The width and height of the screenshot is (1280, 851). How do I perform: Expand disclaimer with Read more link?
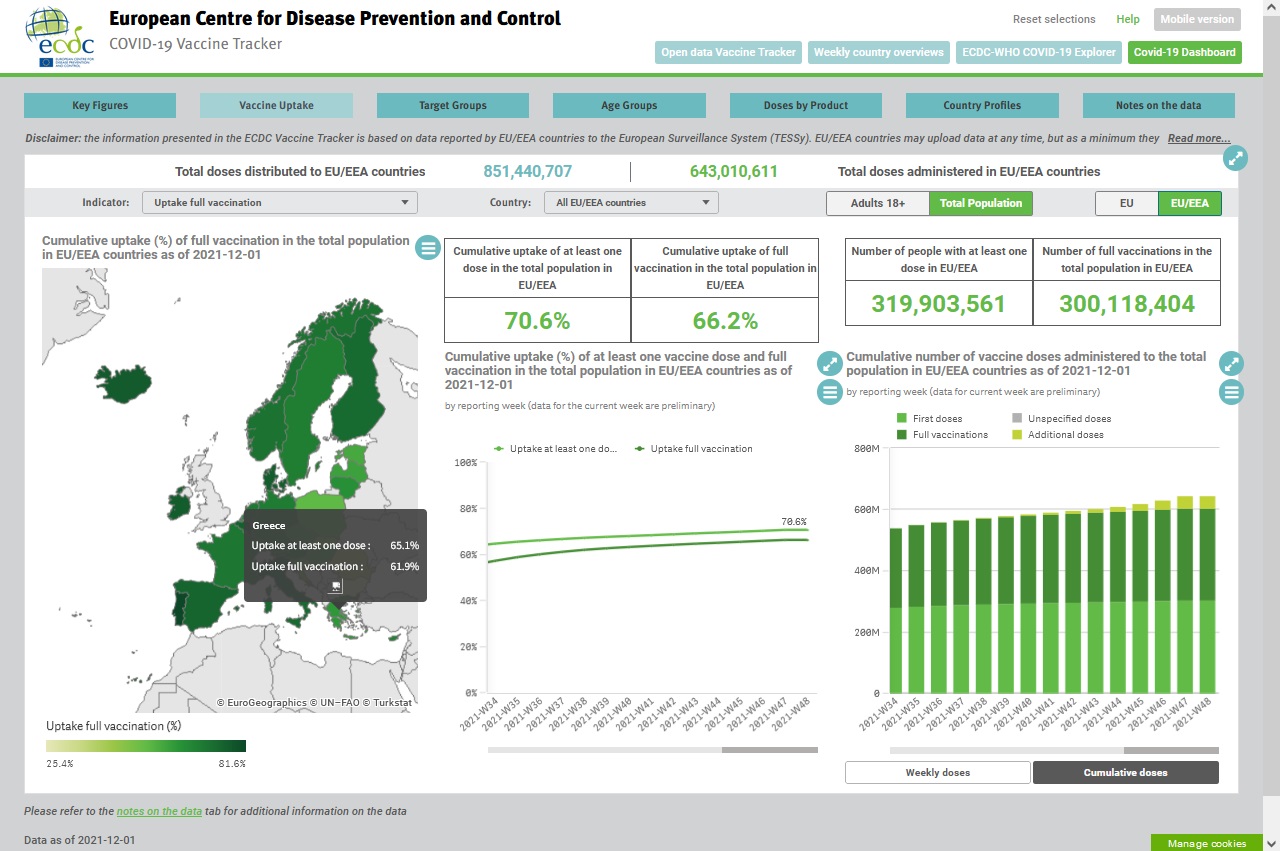click(1198, 138)
